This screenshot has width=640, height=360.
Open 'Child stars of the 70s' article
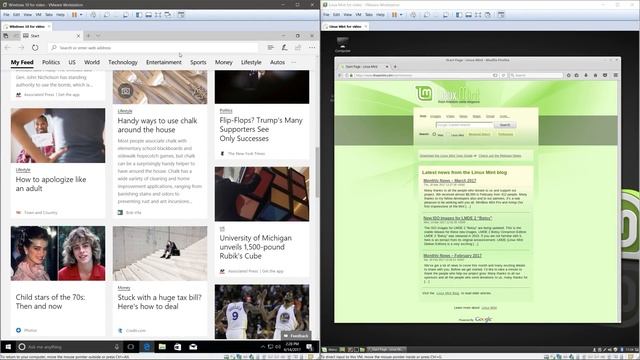pos(50,302)
